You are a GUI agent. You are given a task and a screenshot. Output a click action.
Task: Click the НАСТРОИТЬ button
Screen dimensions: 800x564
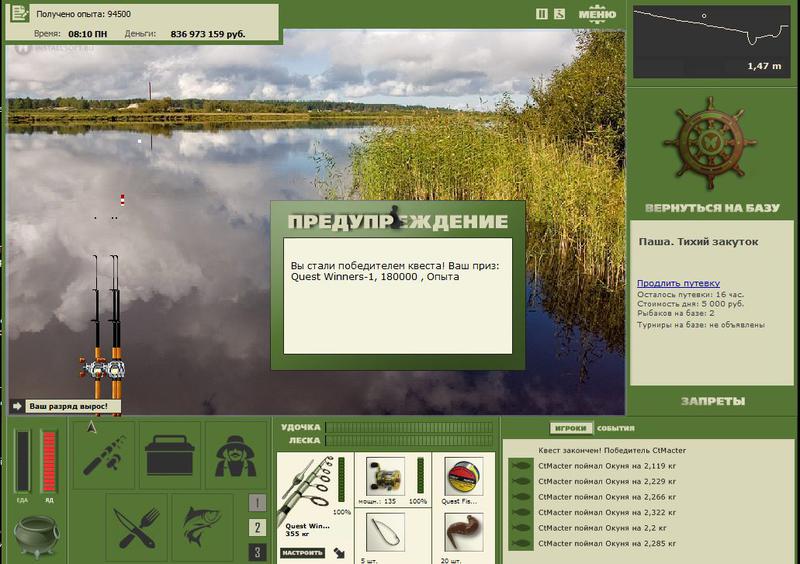tap(303, 553)
